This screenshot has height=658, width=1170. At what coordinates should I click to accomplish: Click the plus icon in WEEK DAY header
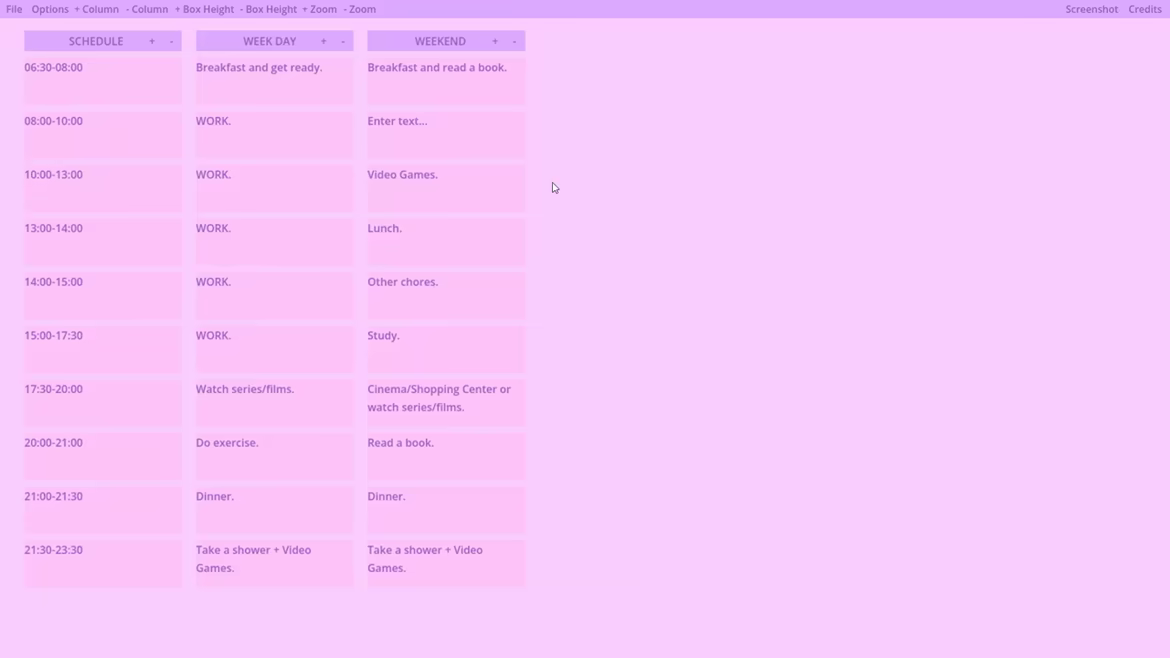tap(324, 41)
